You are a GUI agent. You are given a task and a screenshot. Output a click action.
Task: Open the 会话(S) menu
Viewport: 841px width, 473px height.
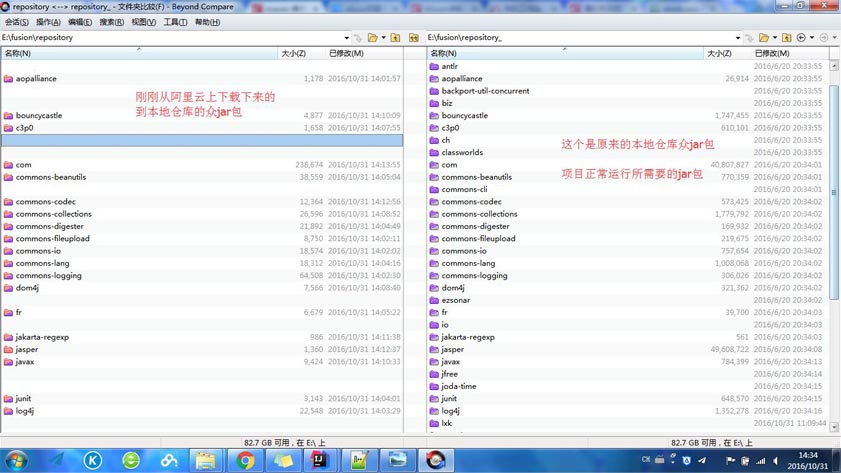(x=17, y=22)
